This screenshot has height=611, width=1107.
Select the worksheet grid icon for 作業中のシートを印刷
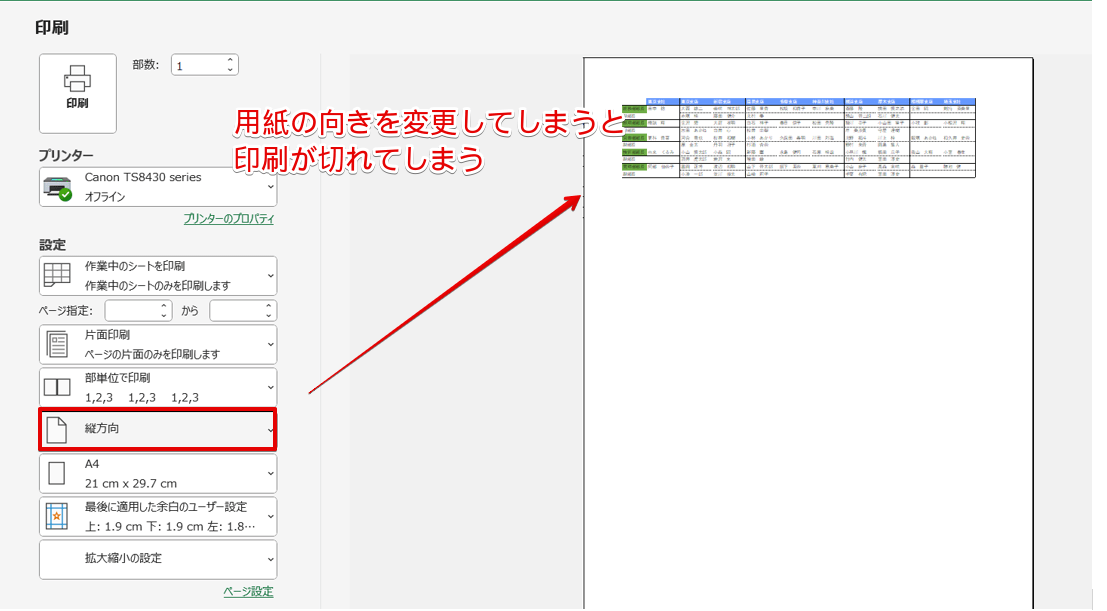56,275
